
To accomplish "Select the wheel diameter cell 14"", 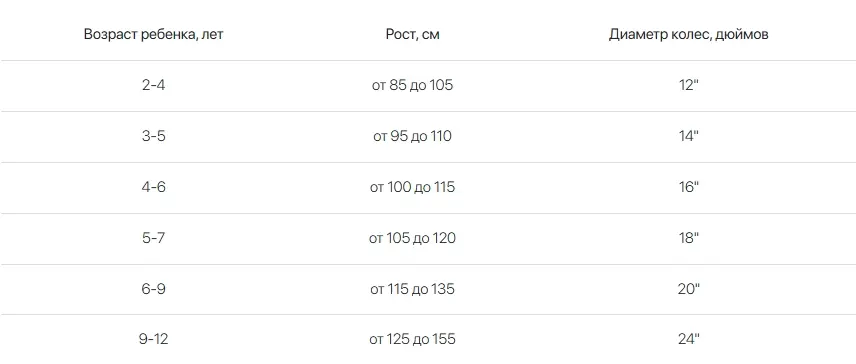I will [688, 136].
